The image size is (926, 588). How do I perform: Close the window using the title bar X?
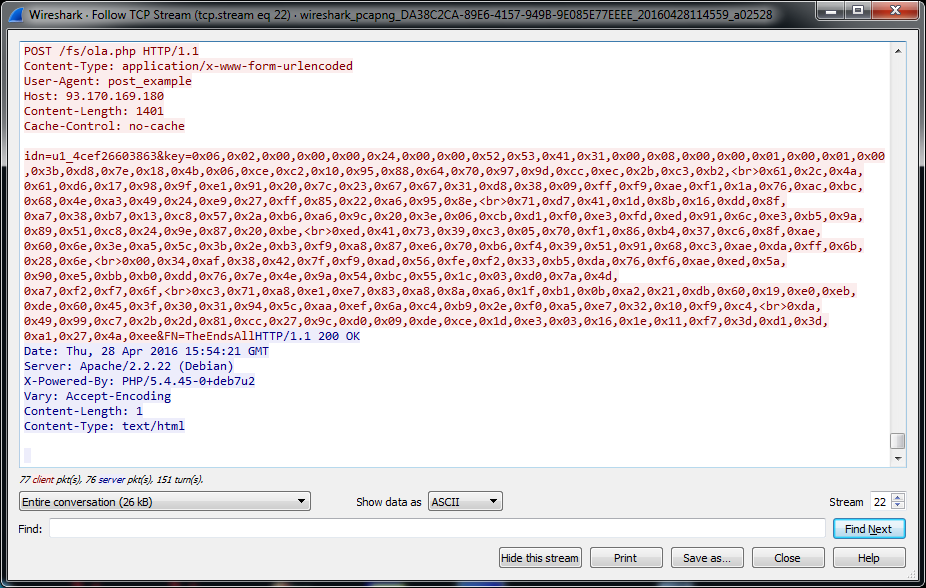[895, 10]
